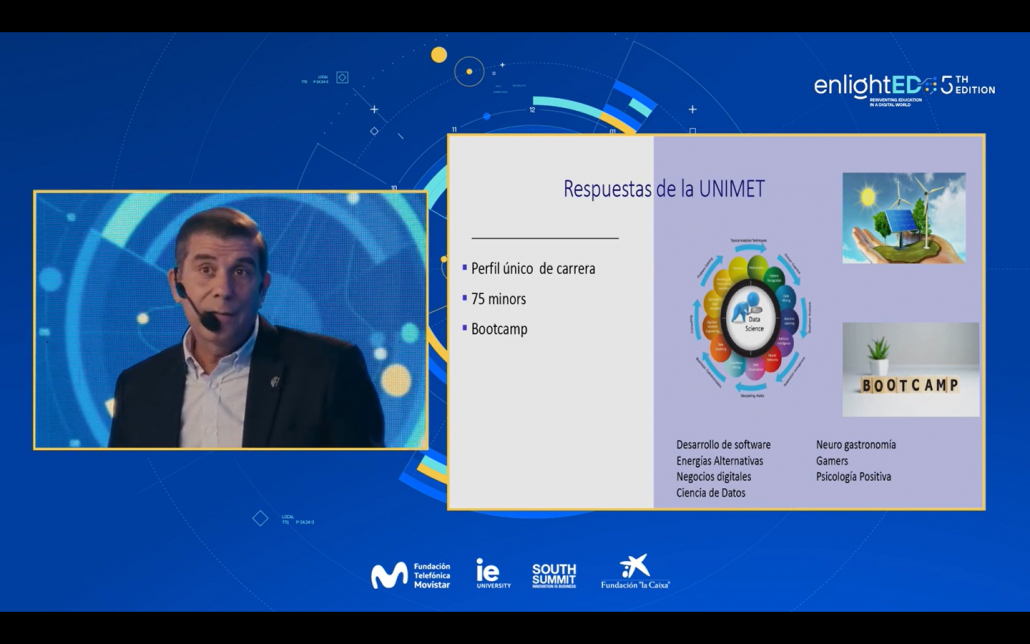Click "Gamers" on the slide
The height and width of the screenshot is (644, 1030).
pyautogui.click(x=832, y=461)
